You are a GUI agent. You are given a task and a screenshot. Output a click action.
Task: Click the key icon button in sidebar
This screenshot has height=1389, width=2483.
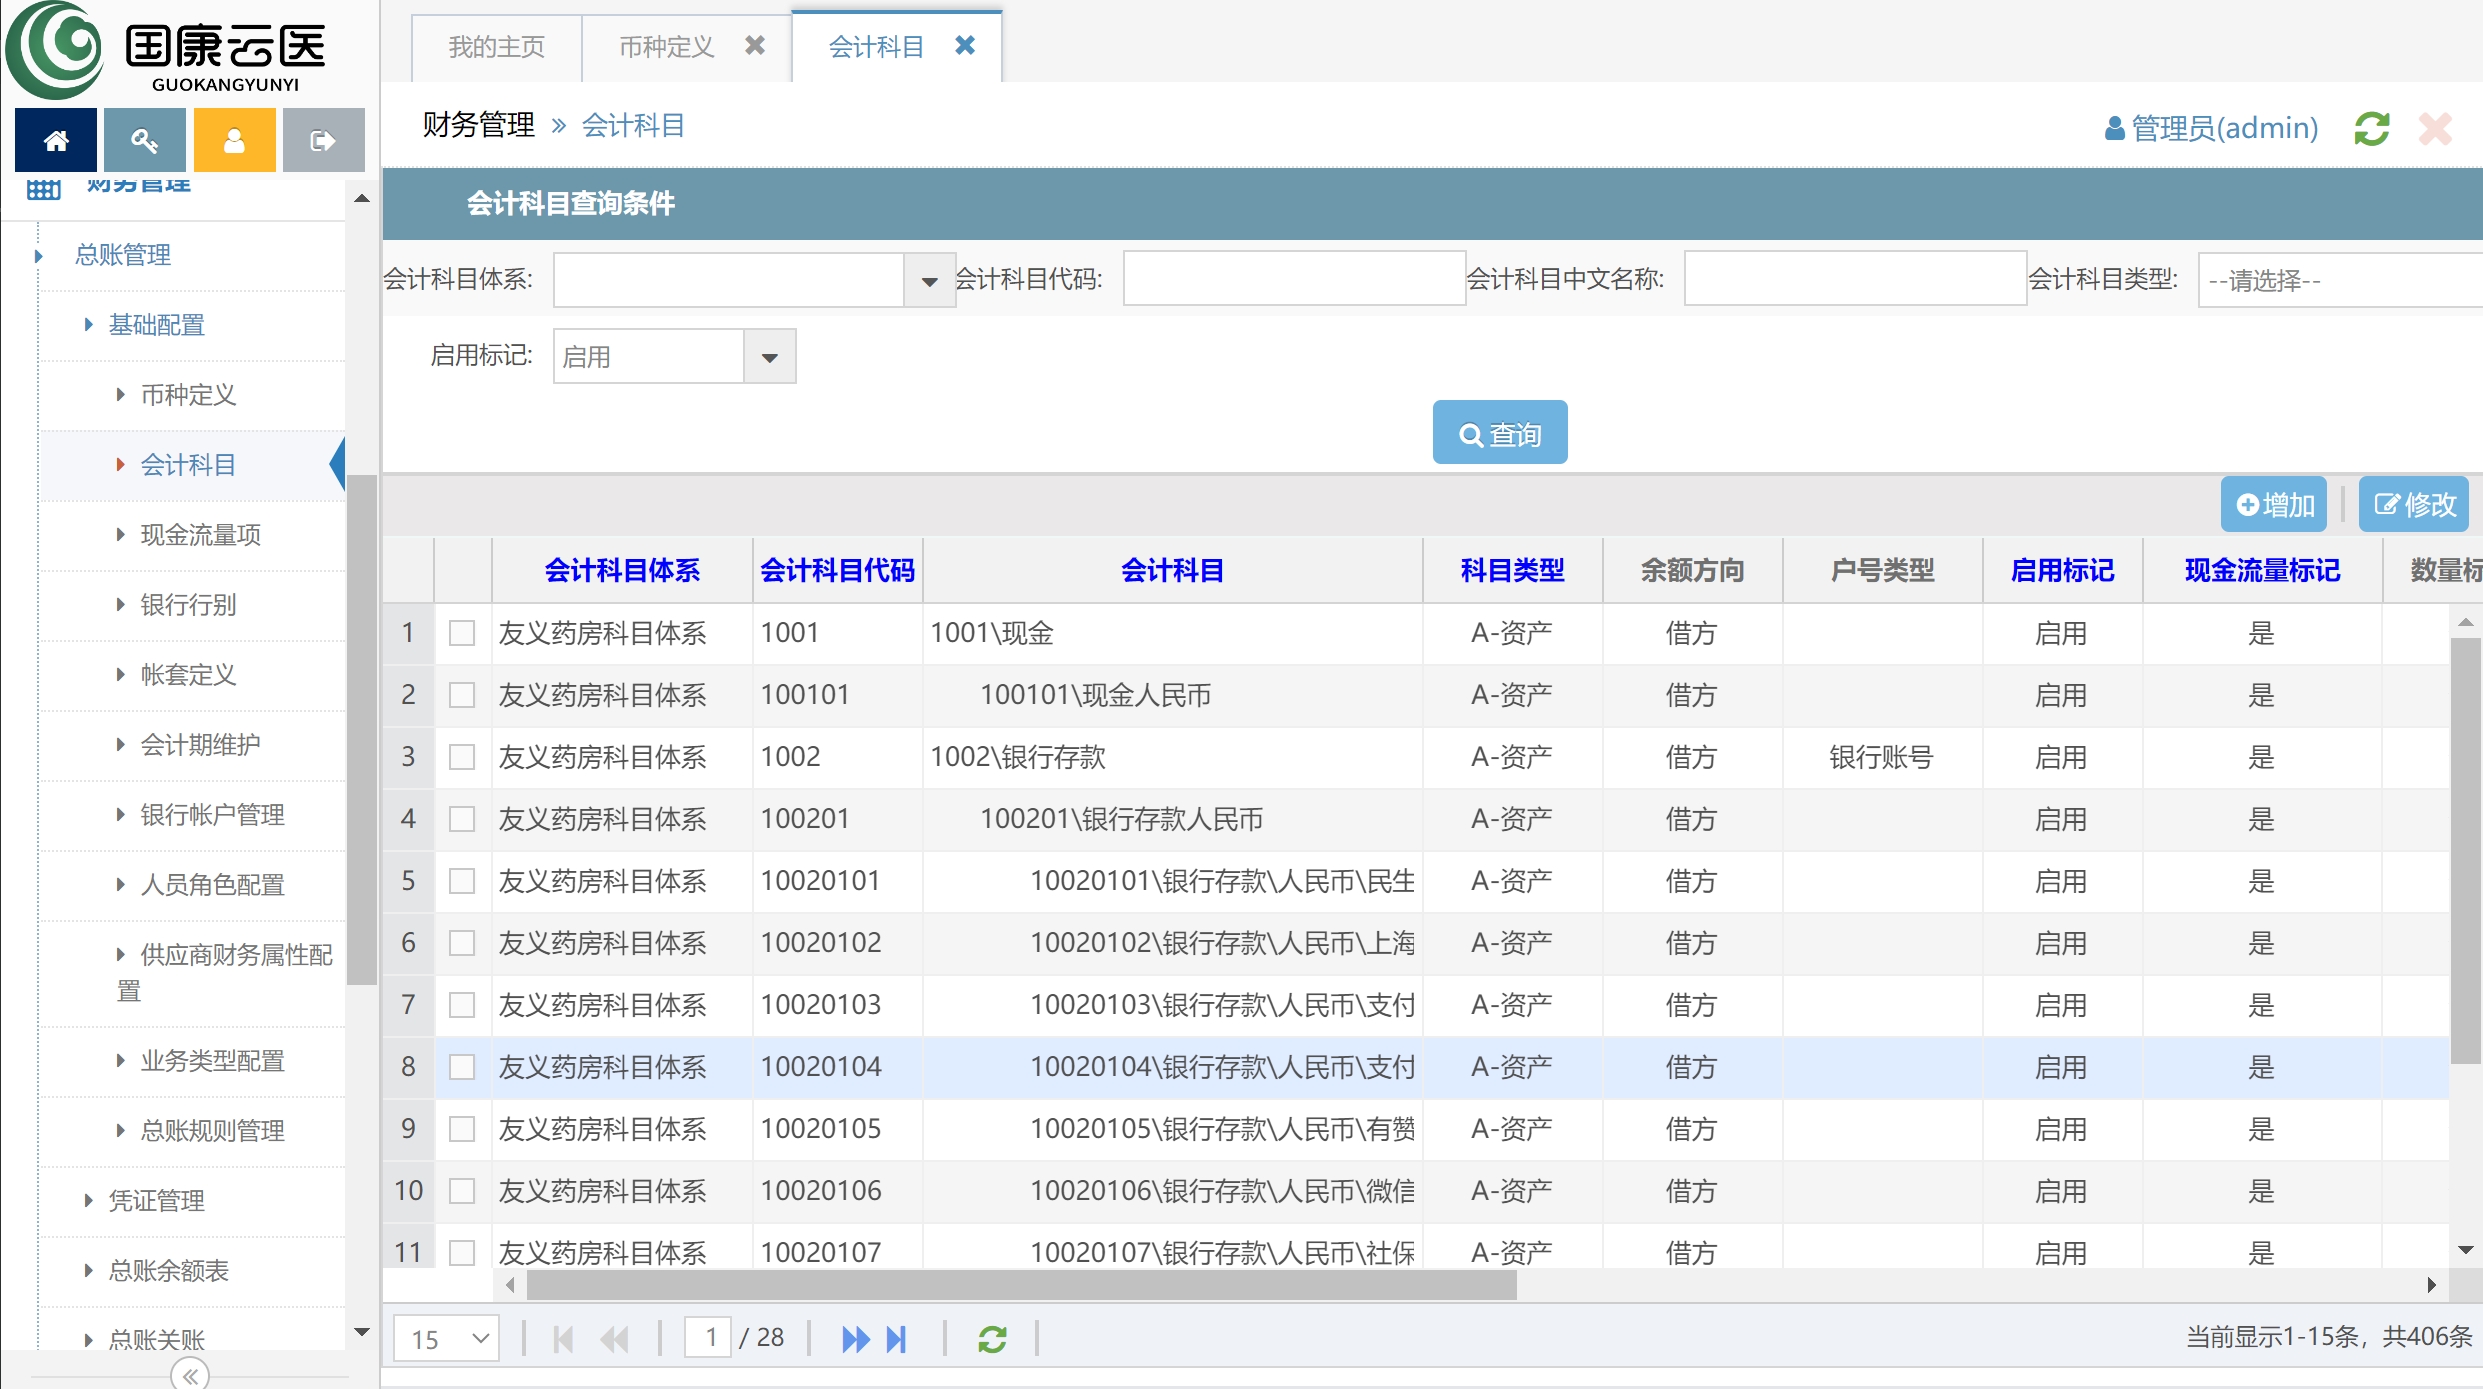click(145, 141)
